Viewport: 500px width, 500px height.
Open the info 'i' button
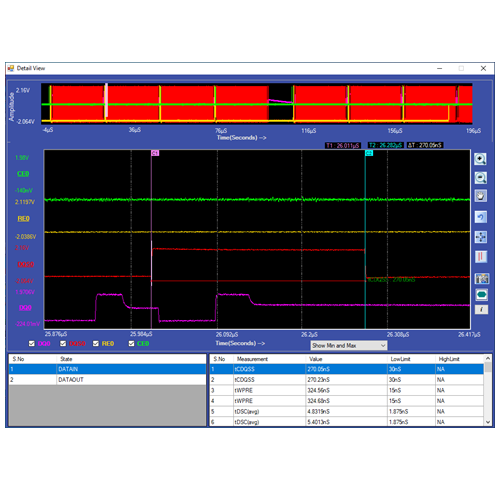[x=481, y=310]
